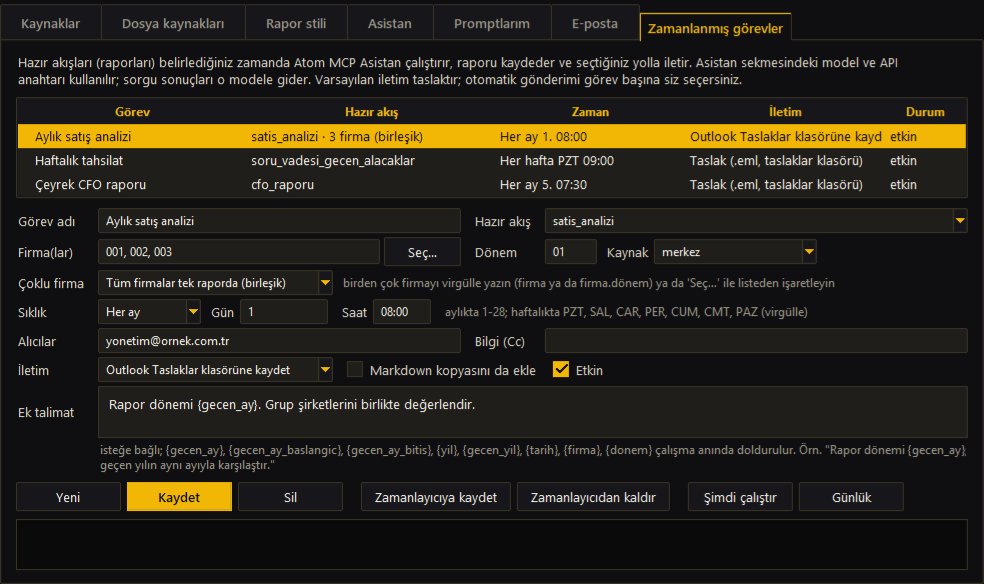The width and height of the screenshot is (984, 584).
Task: Open the Günlük log button
Action: click(x=851, y=497)
